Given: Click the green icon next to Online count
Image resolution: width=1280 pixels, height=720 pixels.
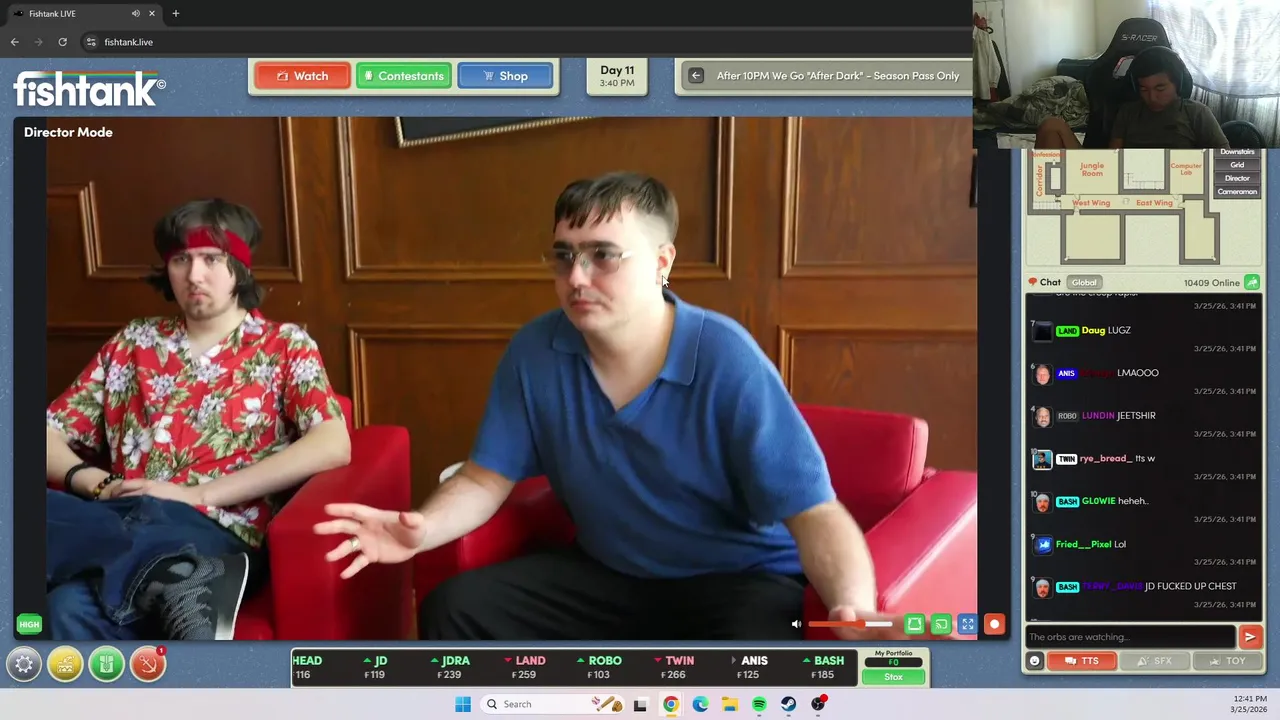Looking at the screenshot, I should coord(1252,283).
